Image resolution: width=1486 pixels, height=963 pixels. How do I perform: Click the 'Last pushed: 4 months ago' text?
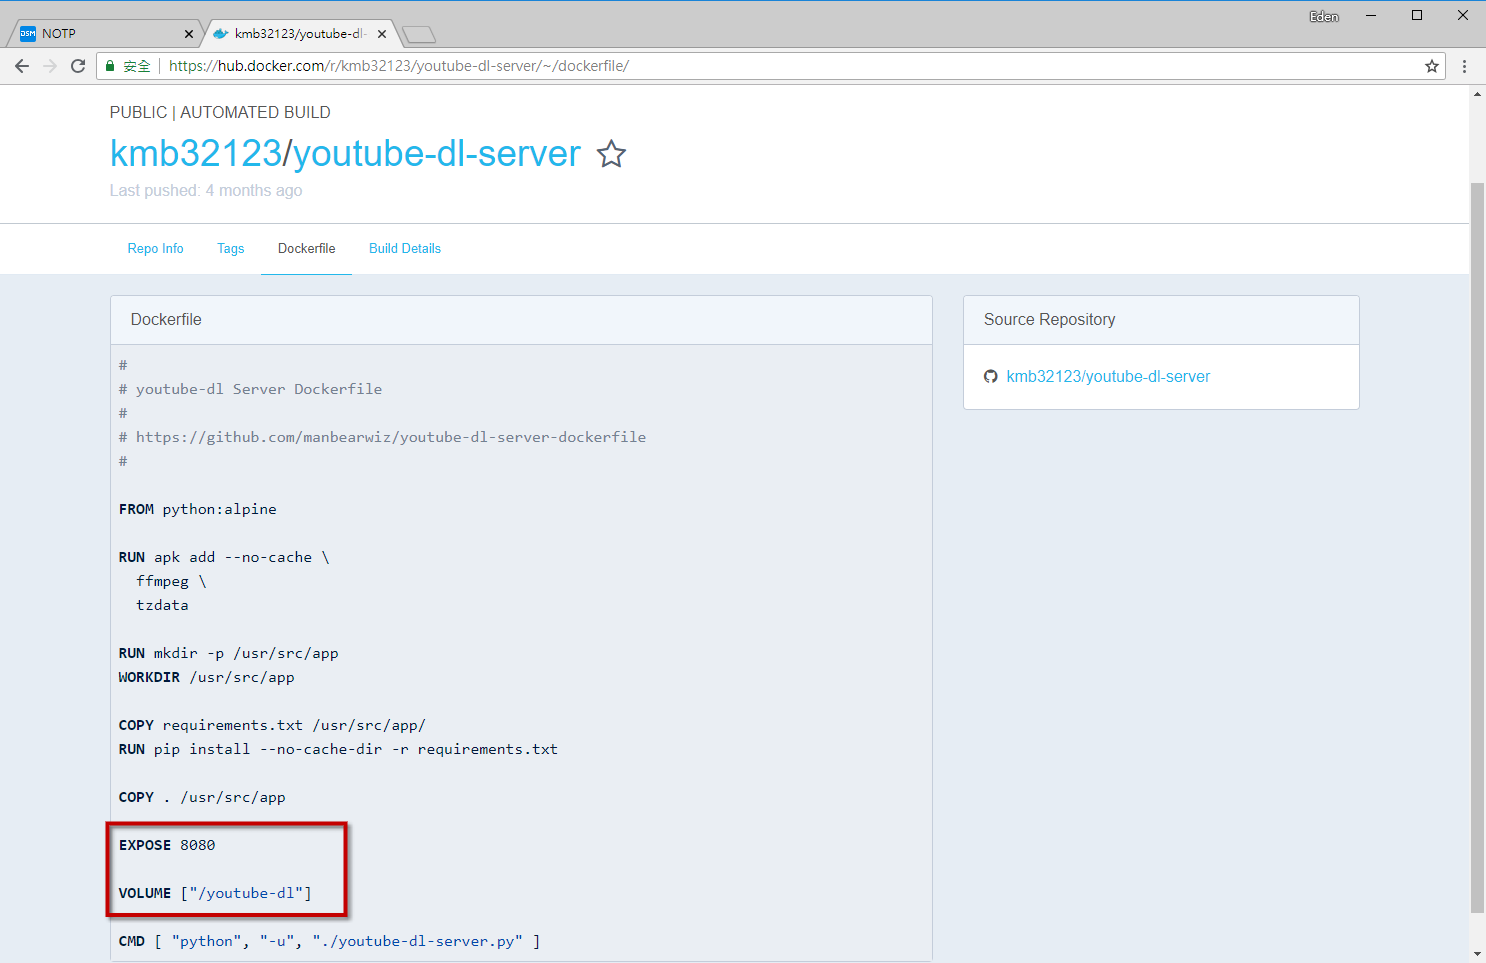click(x=206, y=191)
